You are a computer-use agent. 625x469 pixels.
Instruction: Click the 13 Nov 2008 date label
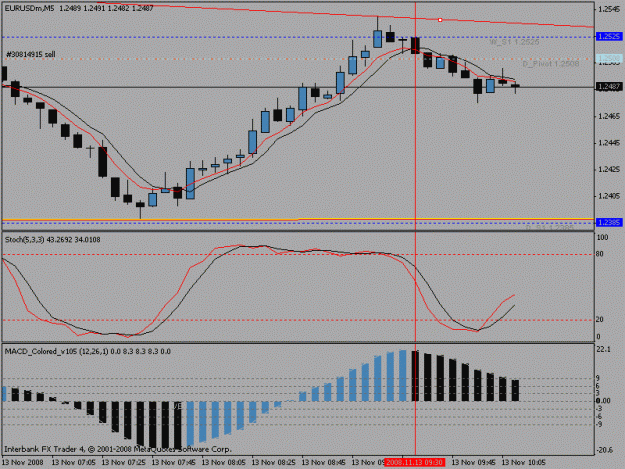23,462
